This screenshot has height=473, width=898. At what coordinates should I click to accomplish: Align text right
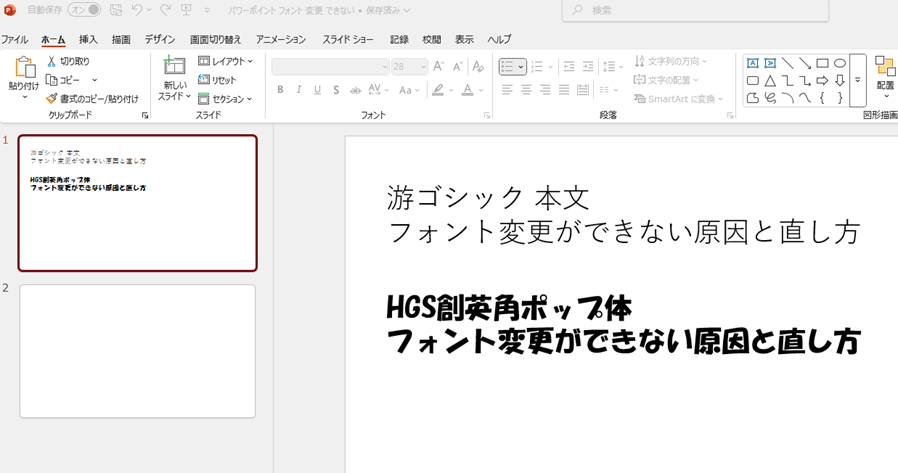point(545,90)
